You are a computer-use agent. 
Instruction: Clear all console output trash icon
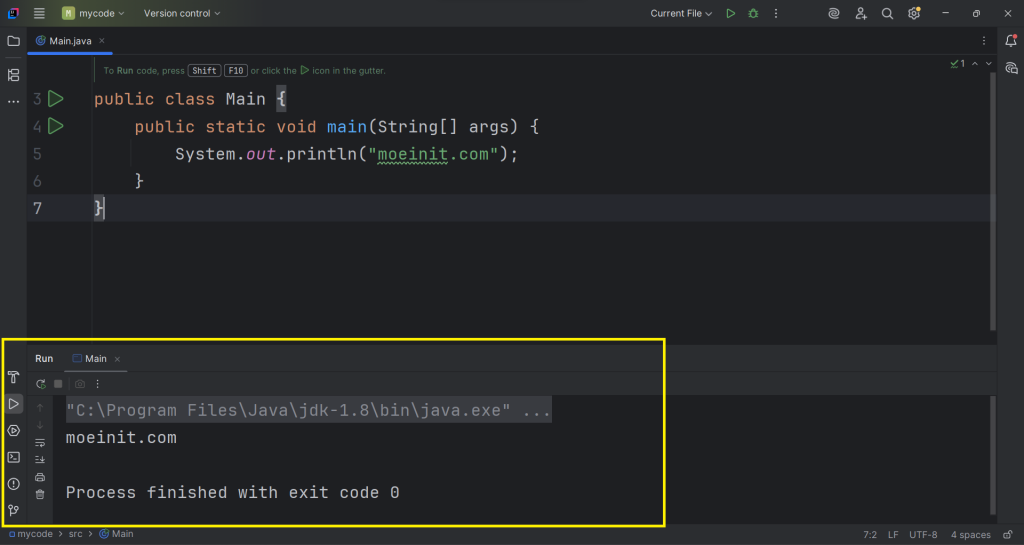[x=40, y=494]
